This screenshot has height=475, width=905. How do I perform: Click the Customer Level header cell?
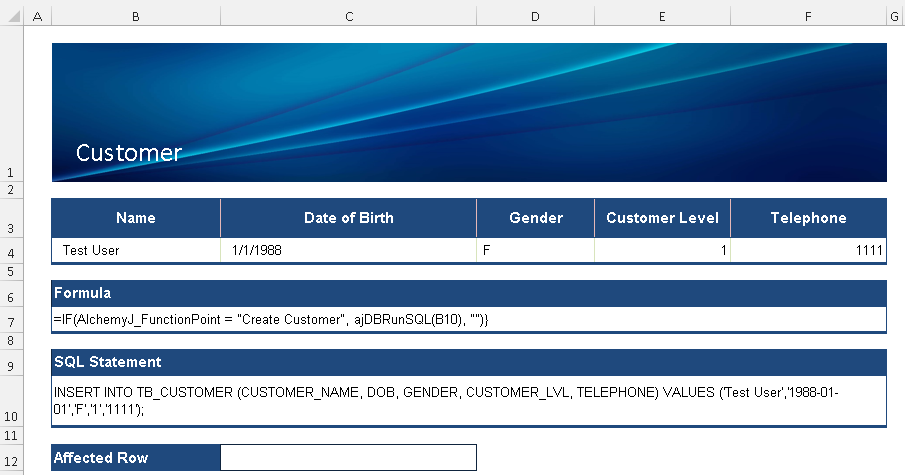pyautogui.click(x=662, y=218)
